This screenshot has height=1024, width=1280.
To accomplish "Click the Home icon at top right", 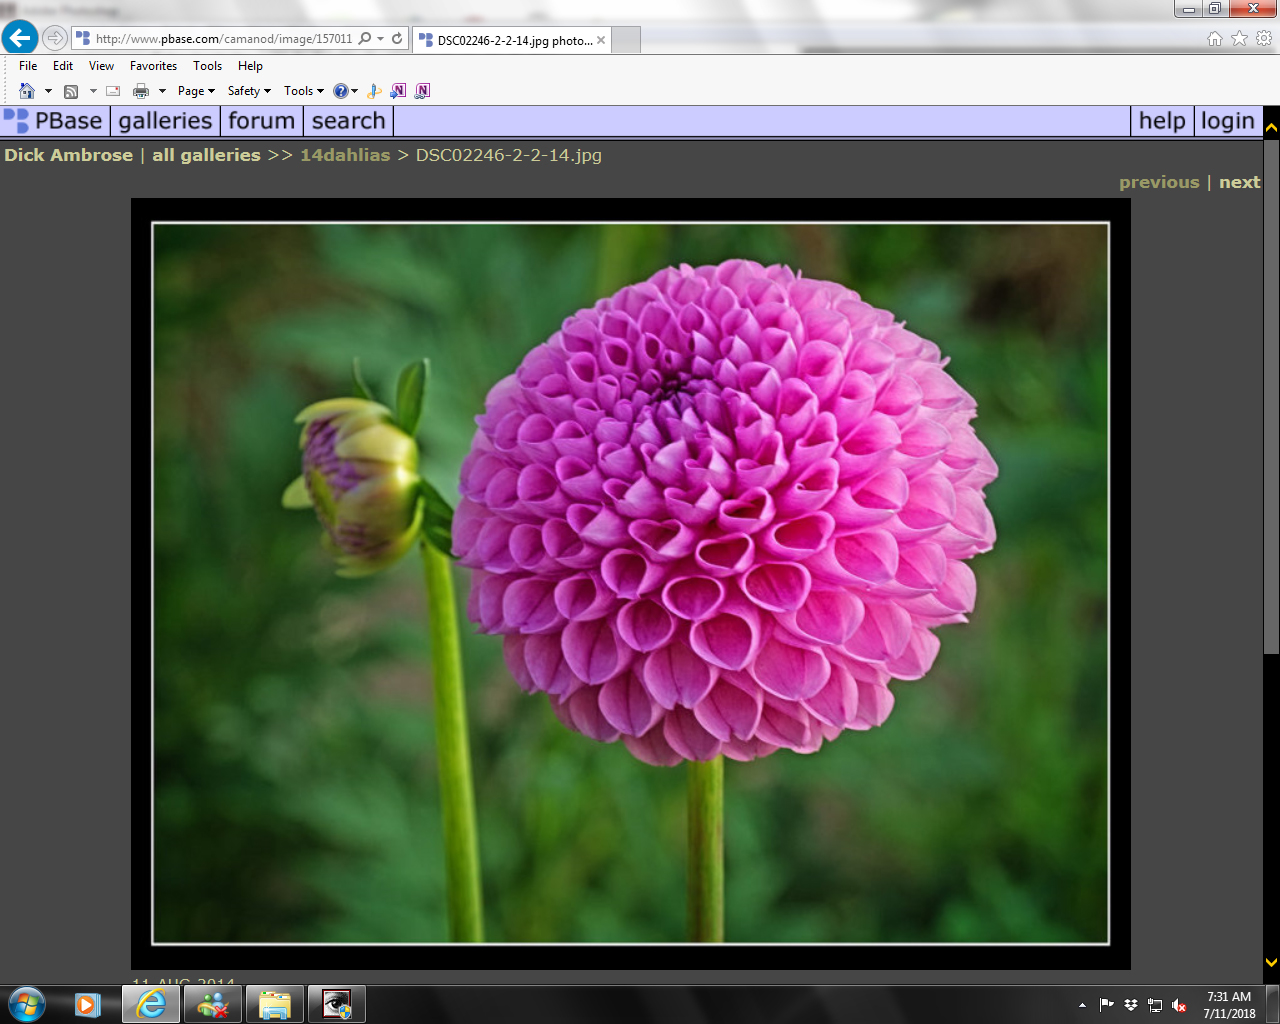I will 1215,38.
